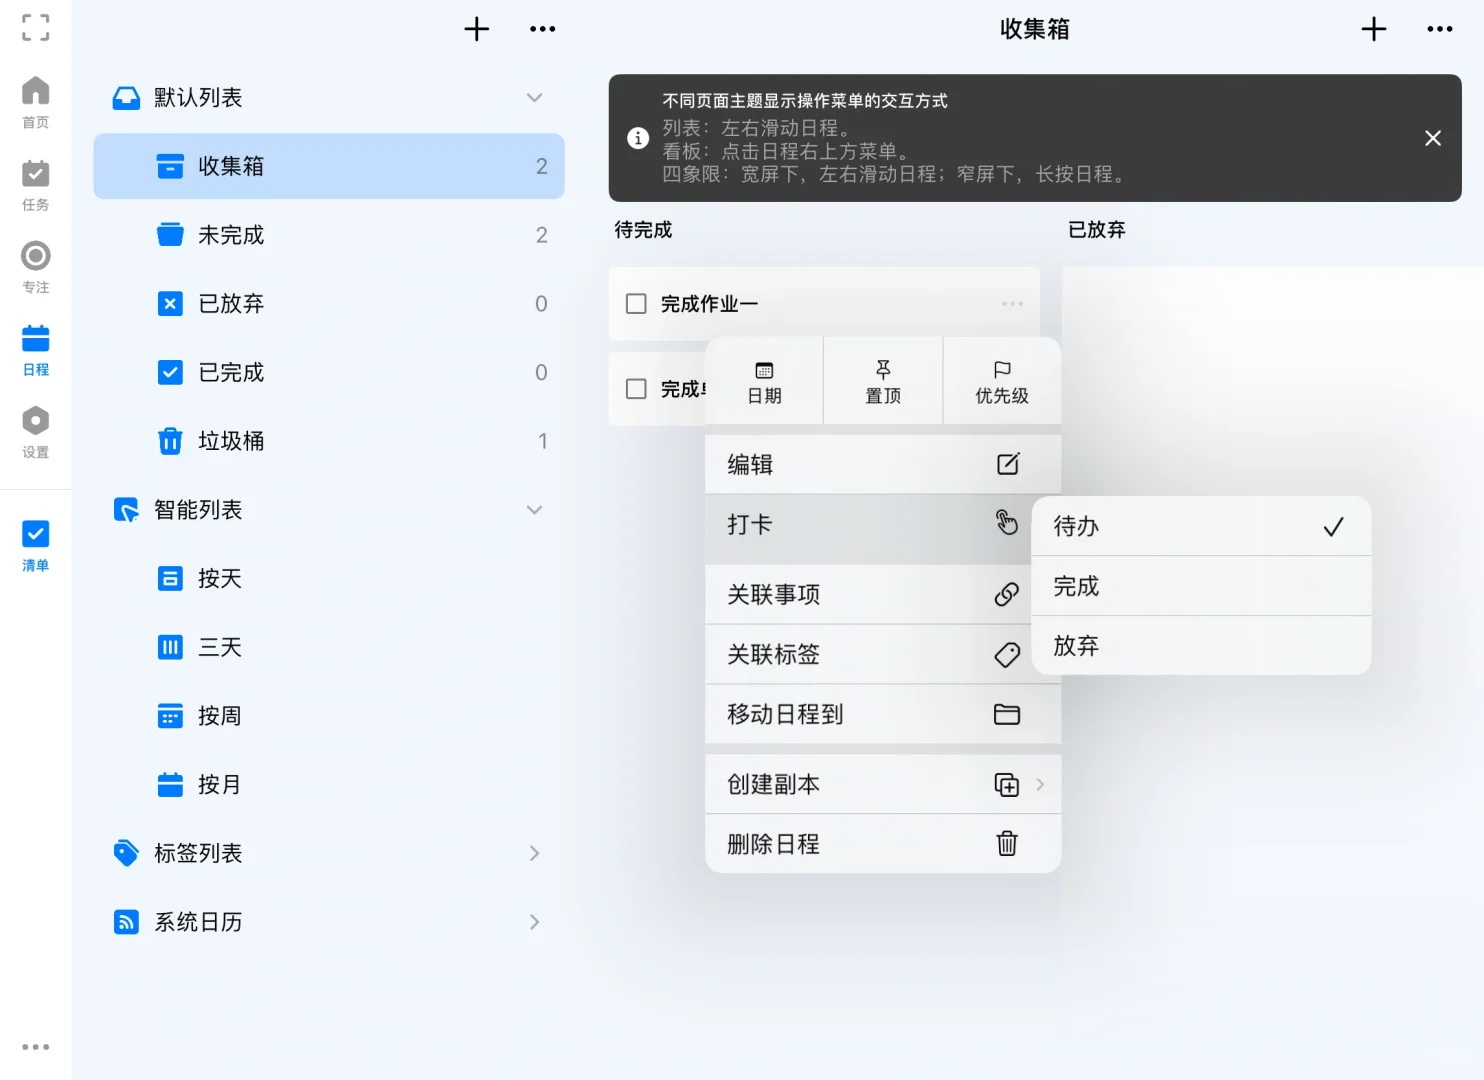This screenshot has width=1484, height=1080.
Task: Check the 完成作业一 task checkbox
Action: point(636,303)
